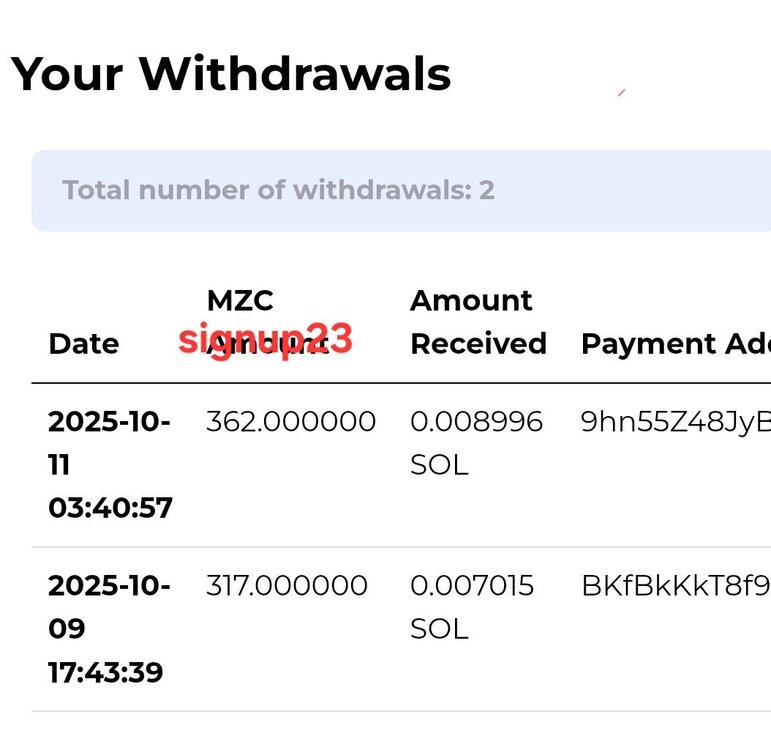This screenshot has height=750, width=771.
Task: Click the 03:40:57 withdrawal time
Action: [110, 508]
